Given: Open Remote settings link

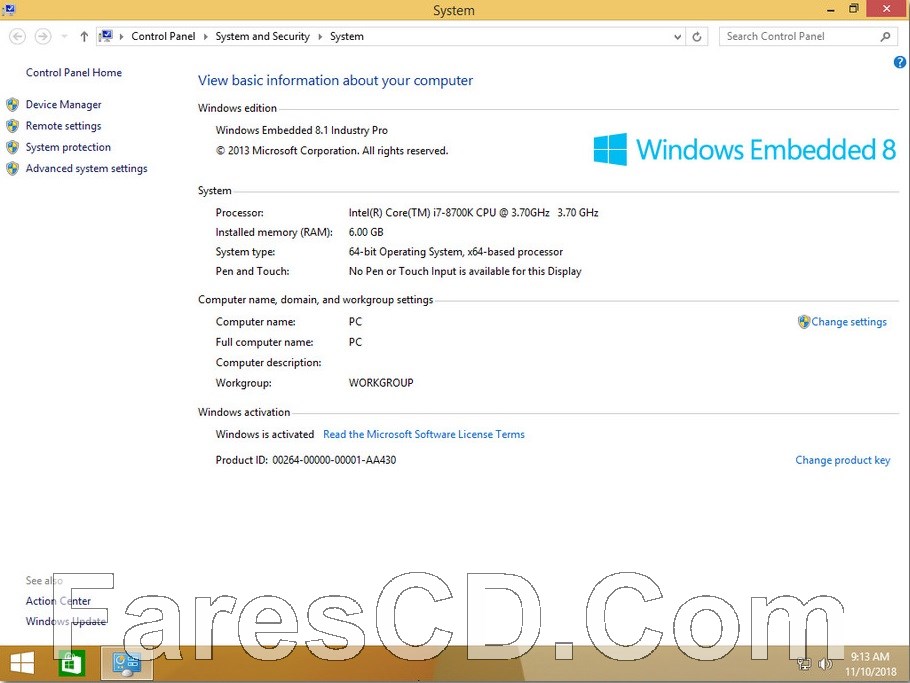Looking at the screenshot, I should [x=63, y=126].
